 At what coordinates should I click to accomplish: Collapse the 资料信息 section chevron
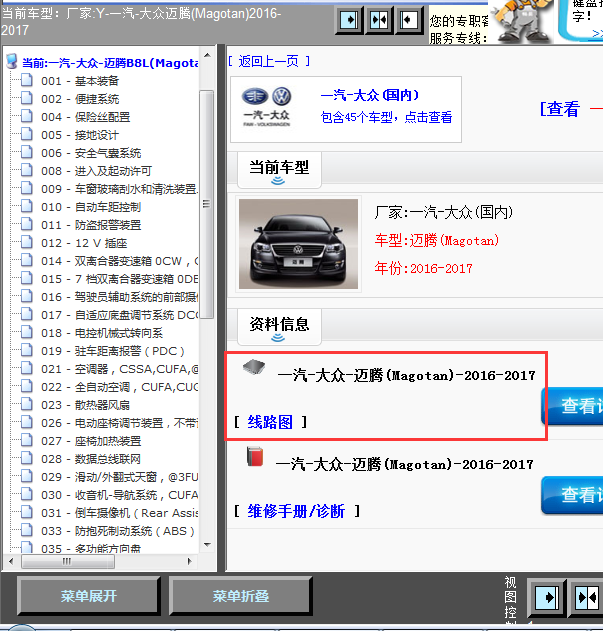(x=278, y=338)
